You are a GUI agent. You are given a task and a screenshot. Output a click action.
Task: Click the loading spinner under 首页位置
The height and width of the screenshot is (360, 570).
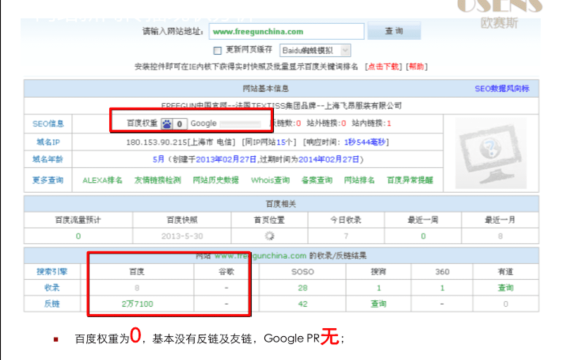(x=269, y=236)
